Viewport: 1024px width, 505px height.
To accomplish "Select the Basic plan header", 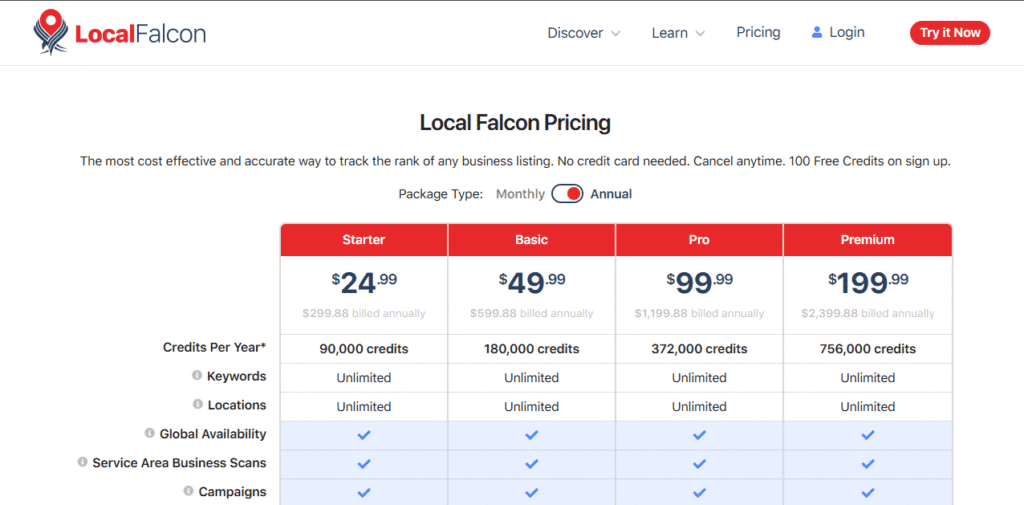I will click(532, 240).
